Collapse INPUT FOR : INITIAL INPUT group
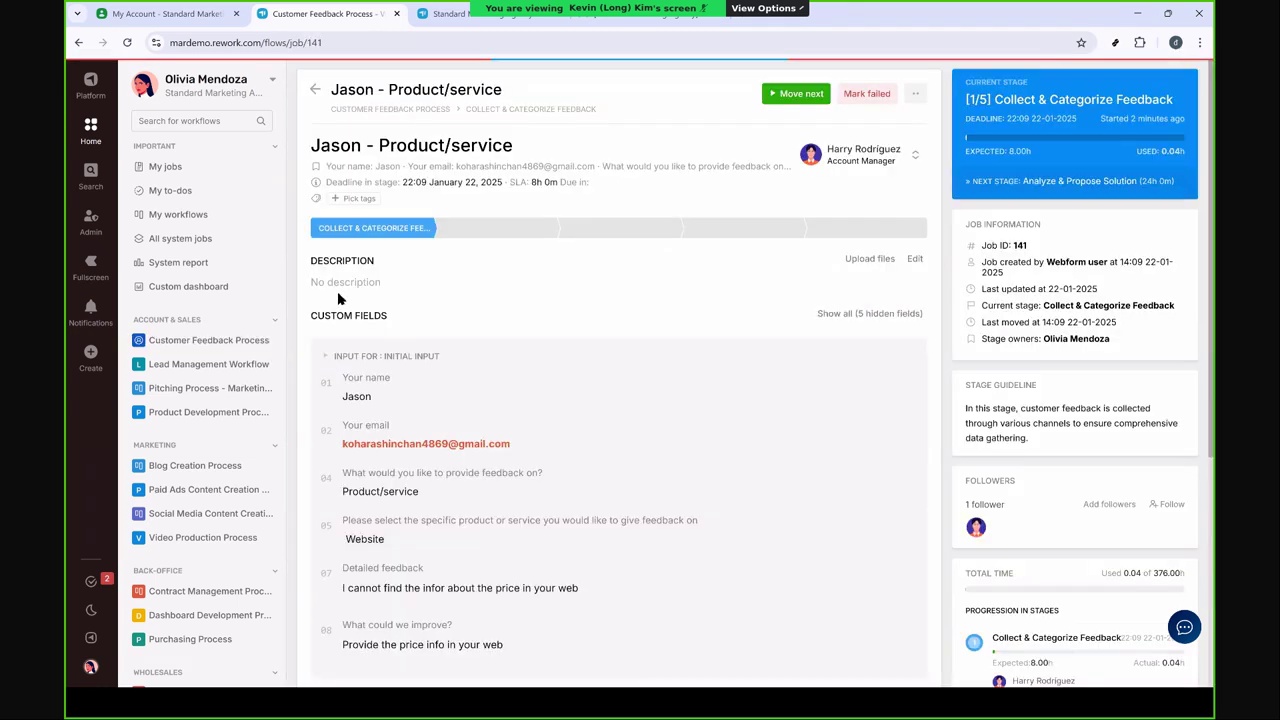1280x720 pixels. pyautogui.click(x=325, y=356)
